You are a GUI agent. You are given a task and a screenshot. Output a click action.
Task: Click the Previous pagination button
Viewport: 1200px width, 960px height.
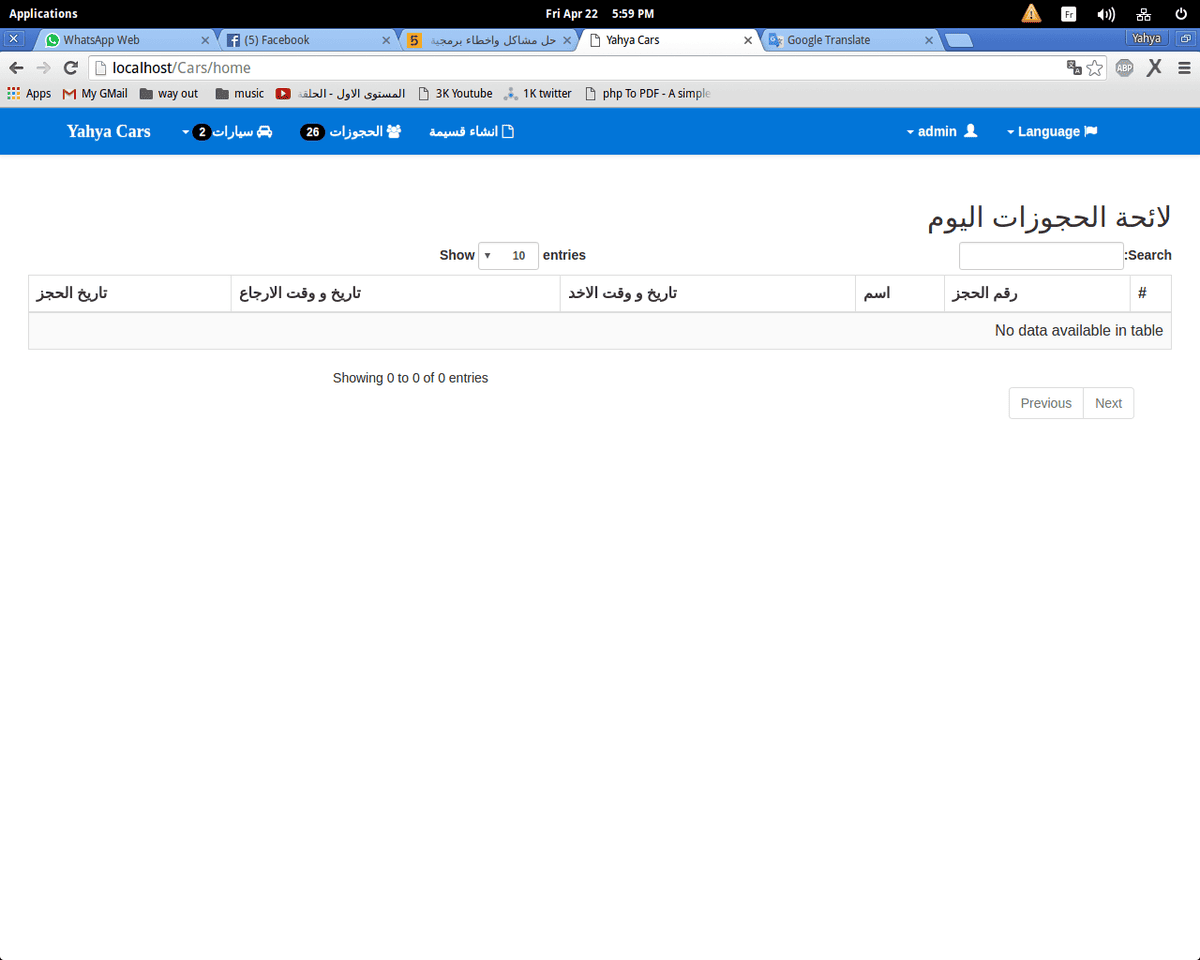(x=1046, y=403)
